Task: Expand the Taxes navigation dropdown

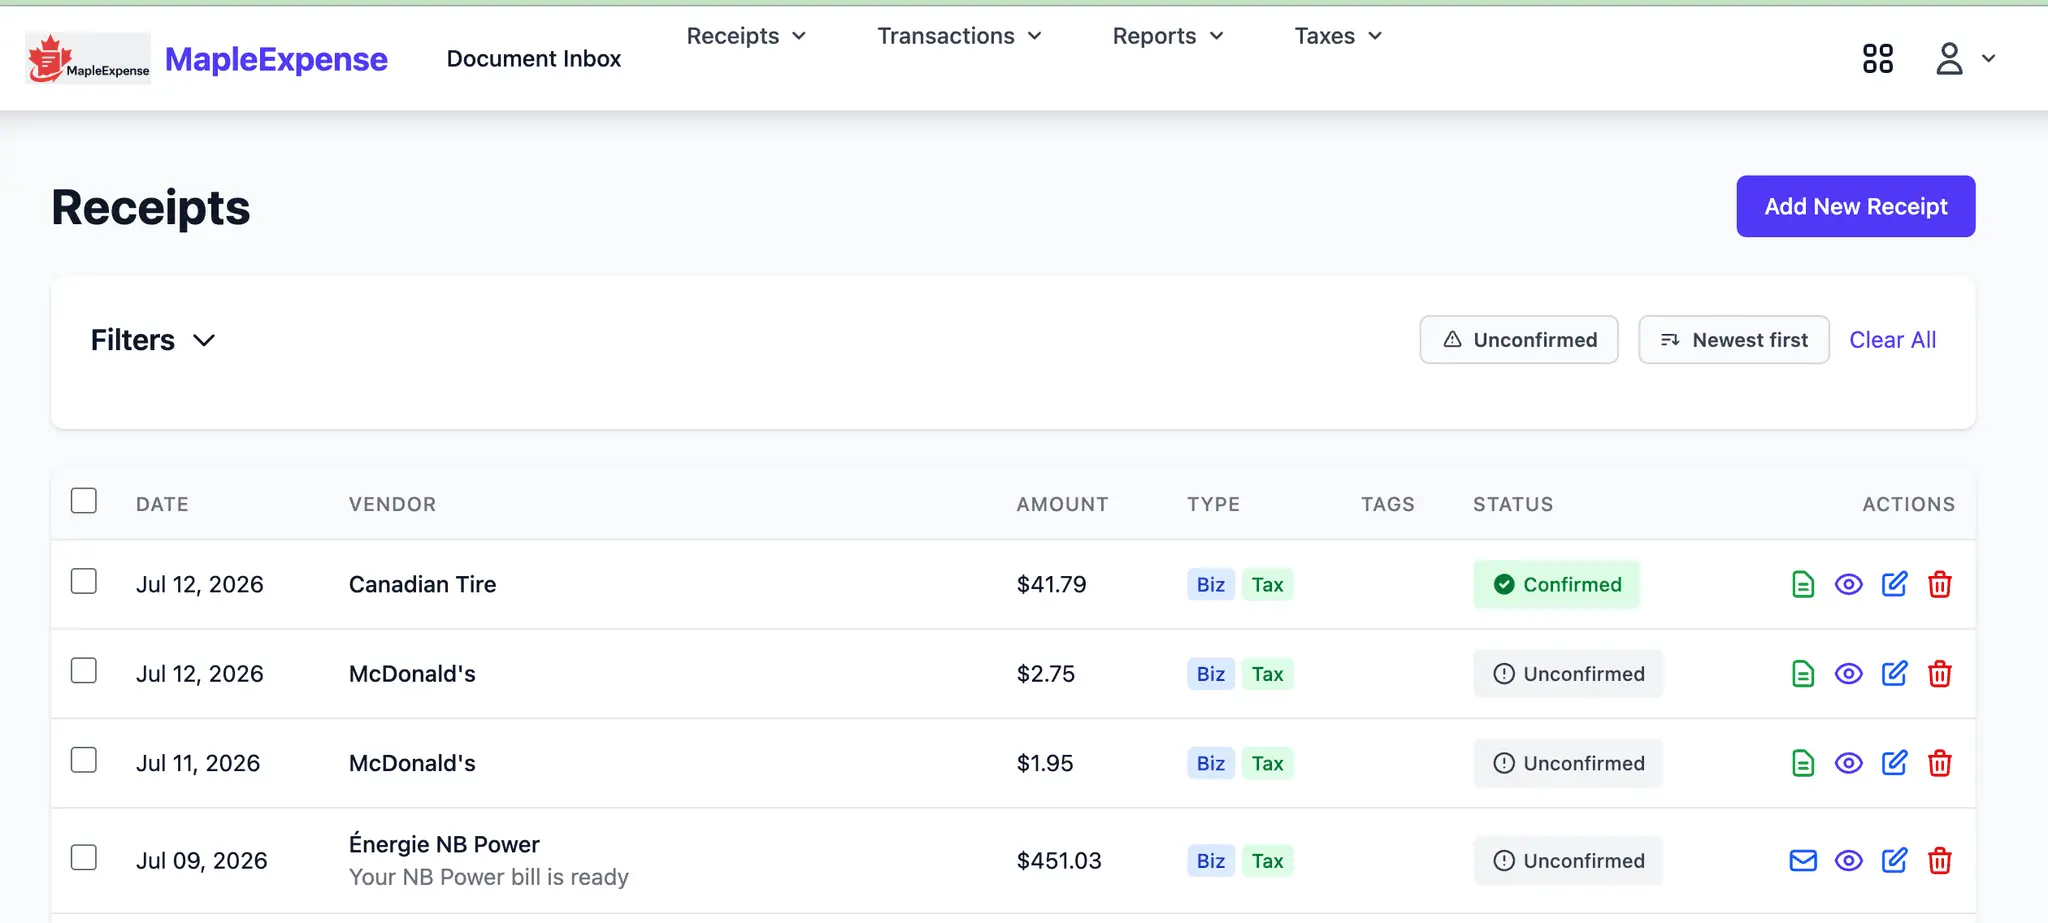Action: 1338,36
